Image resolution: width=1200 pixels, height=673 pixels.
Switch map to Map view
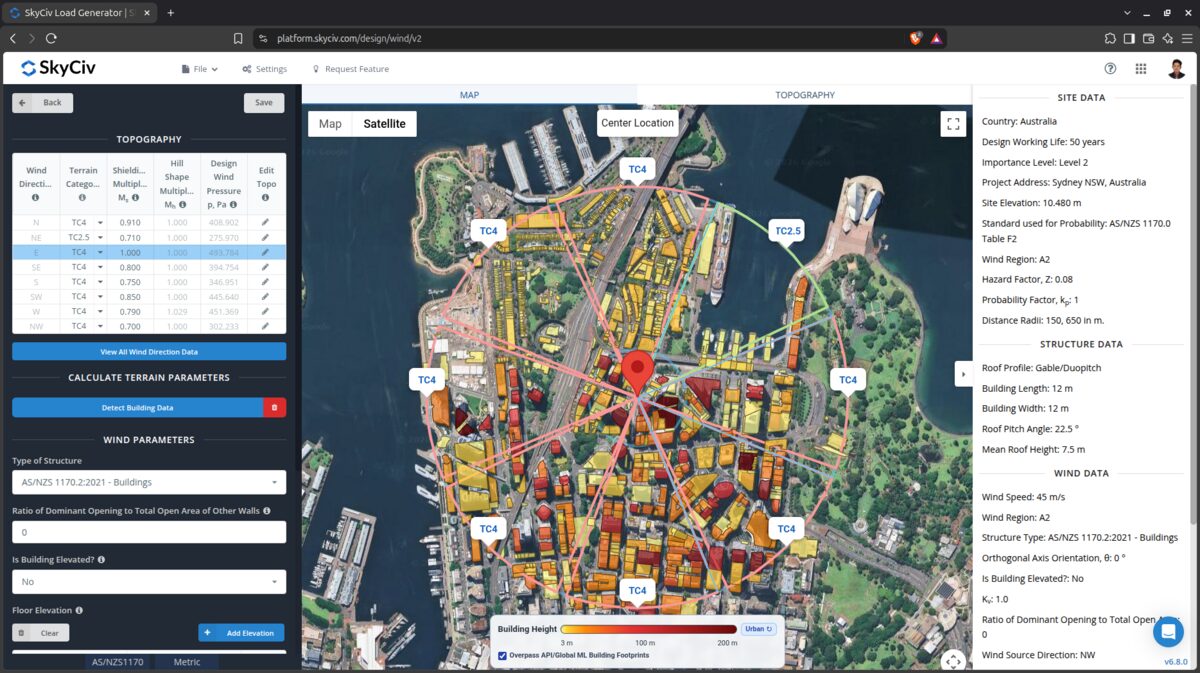(330, 124)
